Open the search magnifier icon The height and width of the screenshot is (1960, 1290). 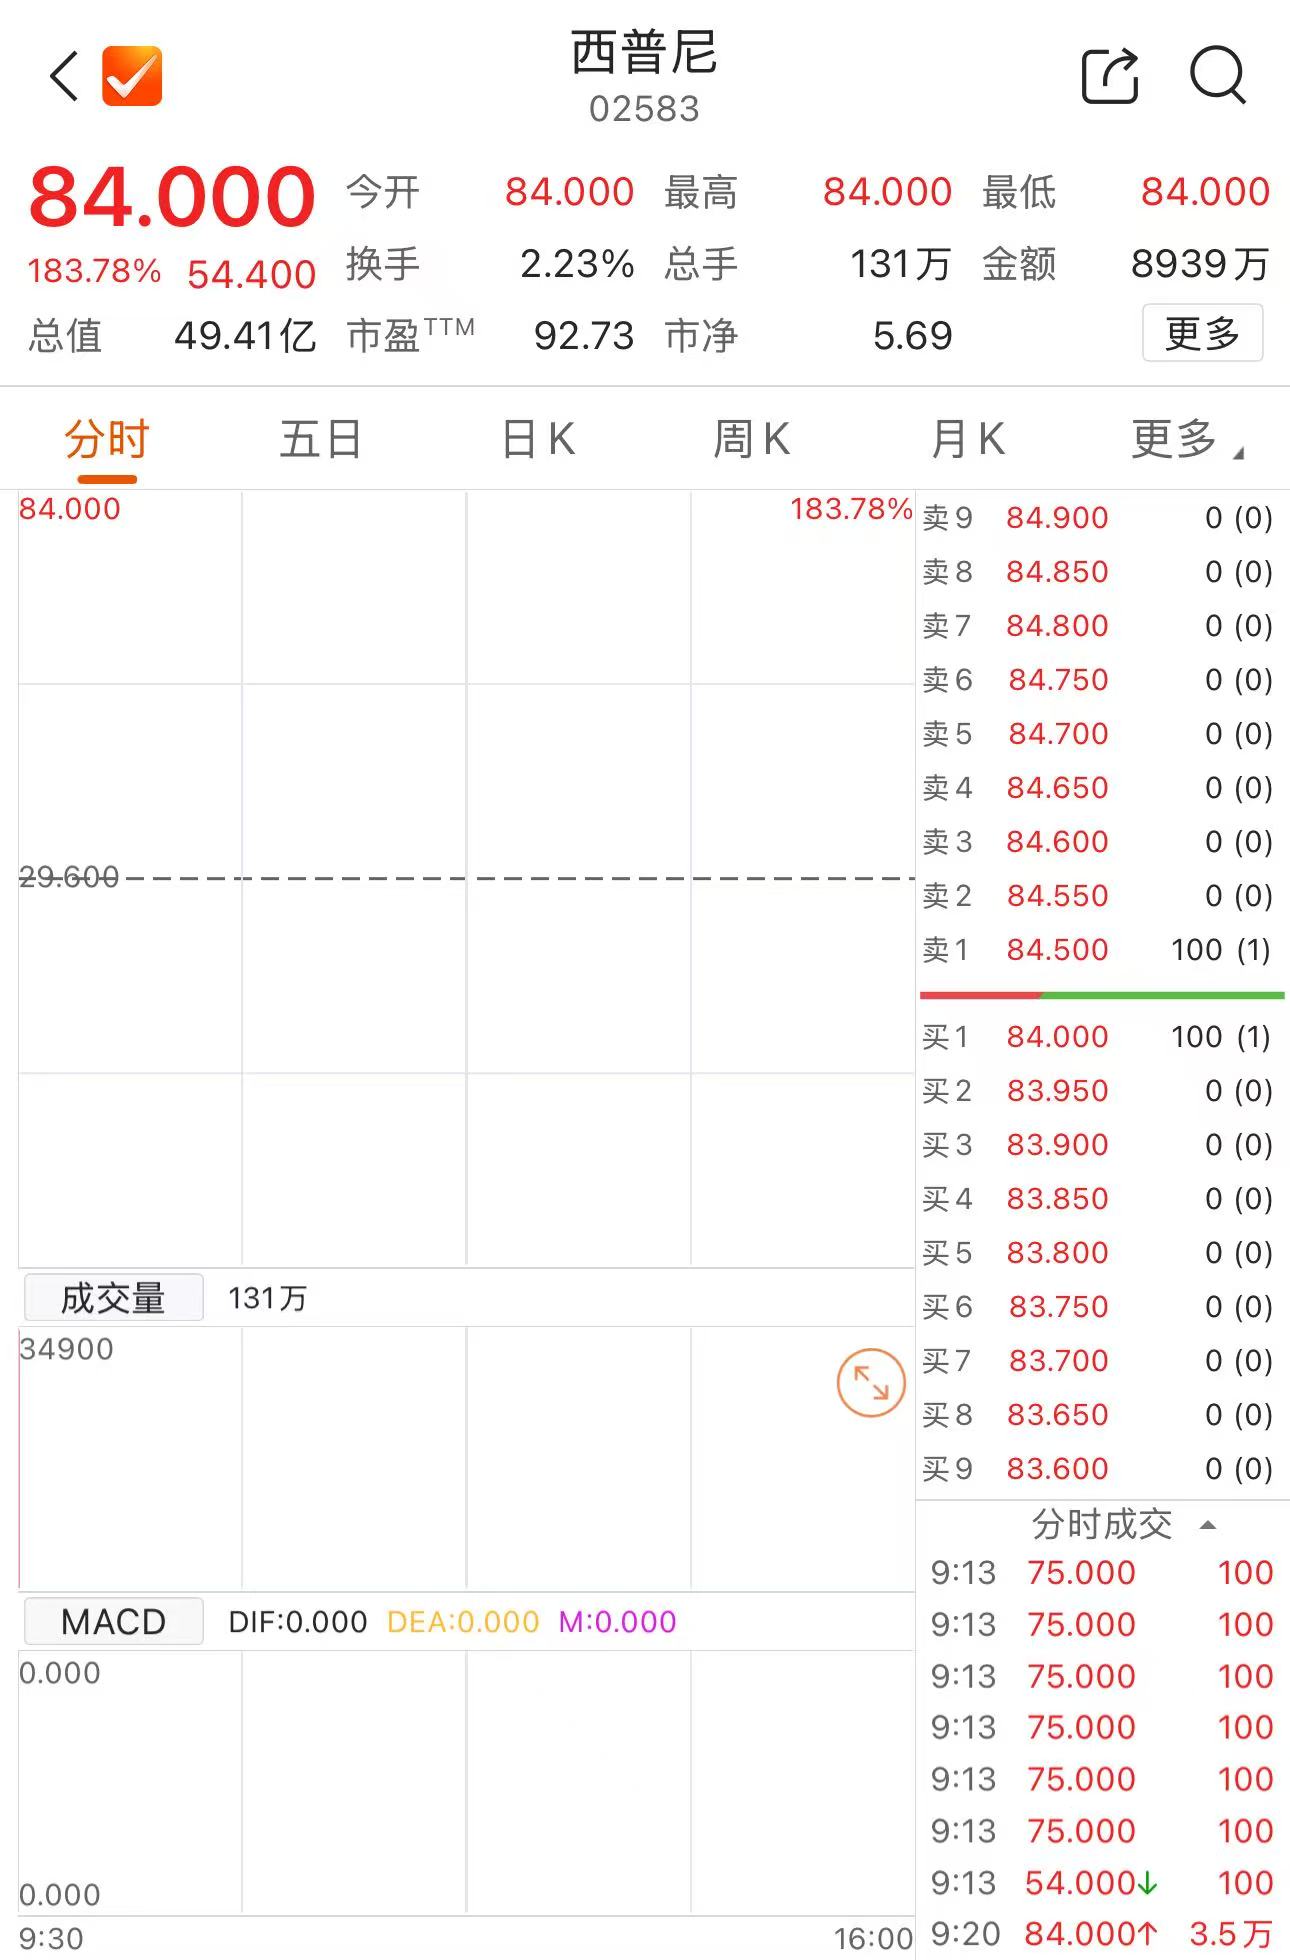pos(1217,75)
